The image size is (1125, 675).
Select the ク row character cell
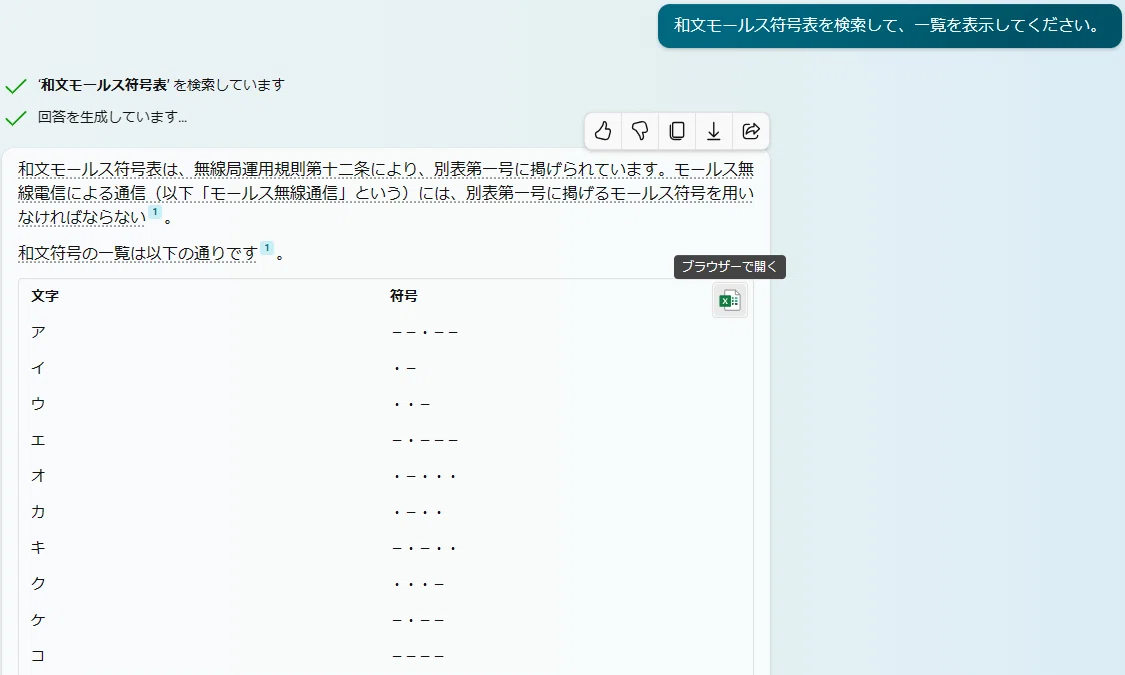pyautogui.click(x=38, y=583)
